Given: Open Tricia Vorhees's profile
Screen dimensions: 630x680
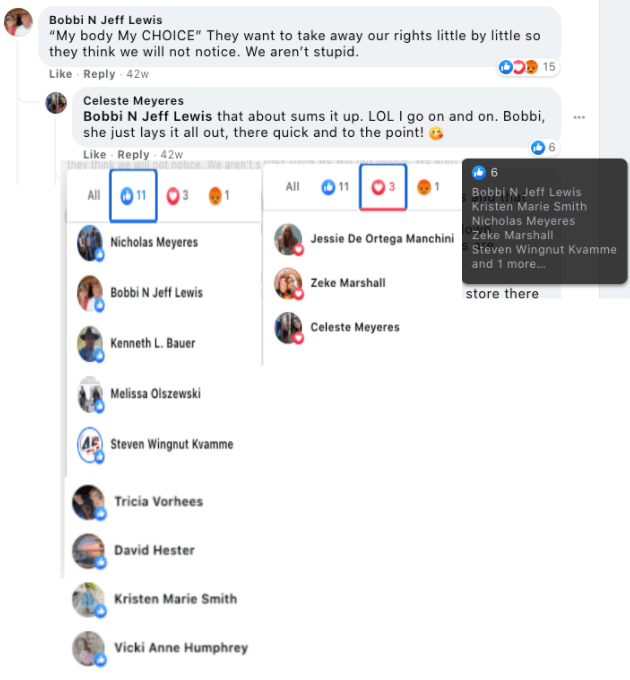Looking at the screenshot, I should [159, 502].
